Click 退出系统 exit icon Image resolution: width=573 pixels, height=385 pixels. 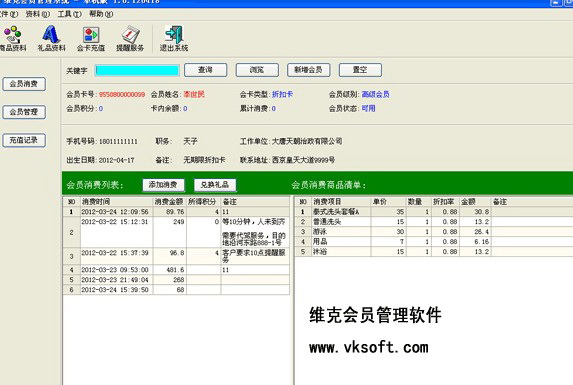174,38
